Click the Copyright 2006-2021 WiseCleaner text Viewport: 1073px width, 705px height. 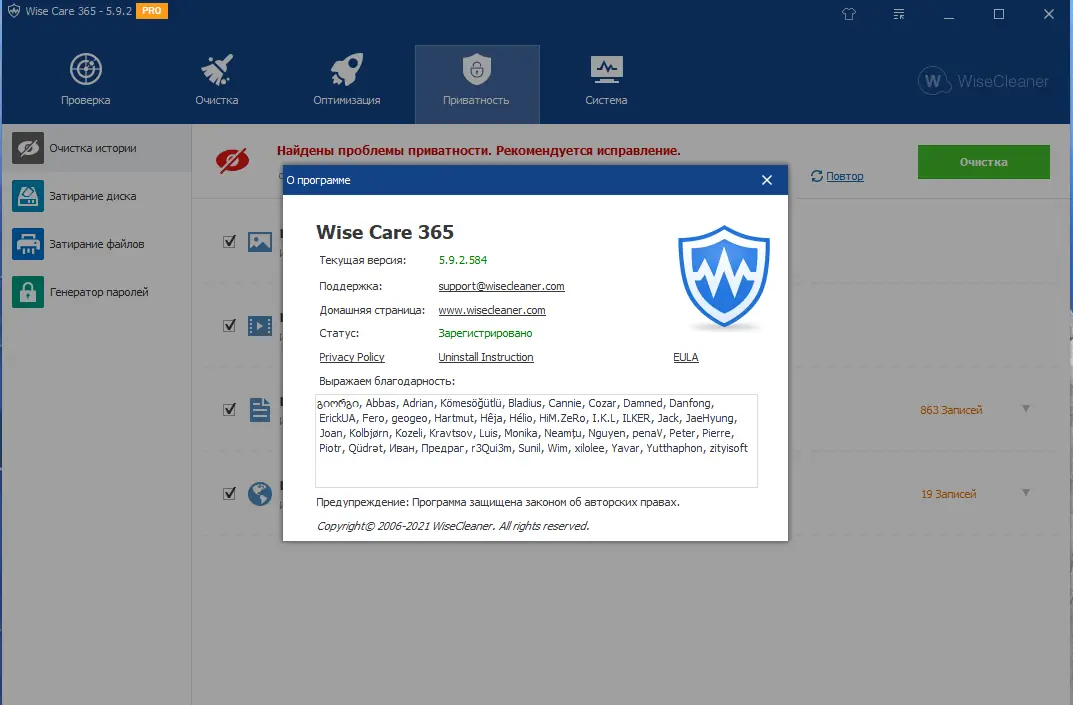coord(452,526)
